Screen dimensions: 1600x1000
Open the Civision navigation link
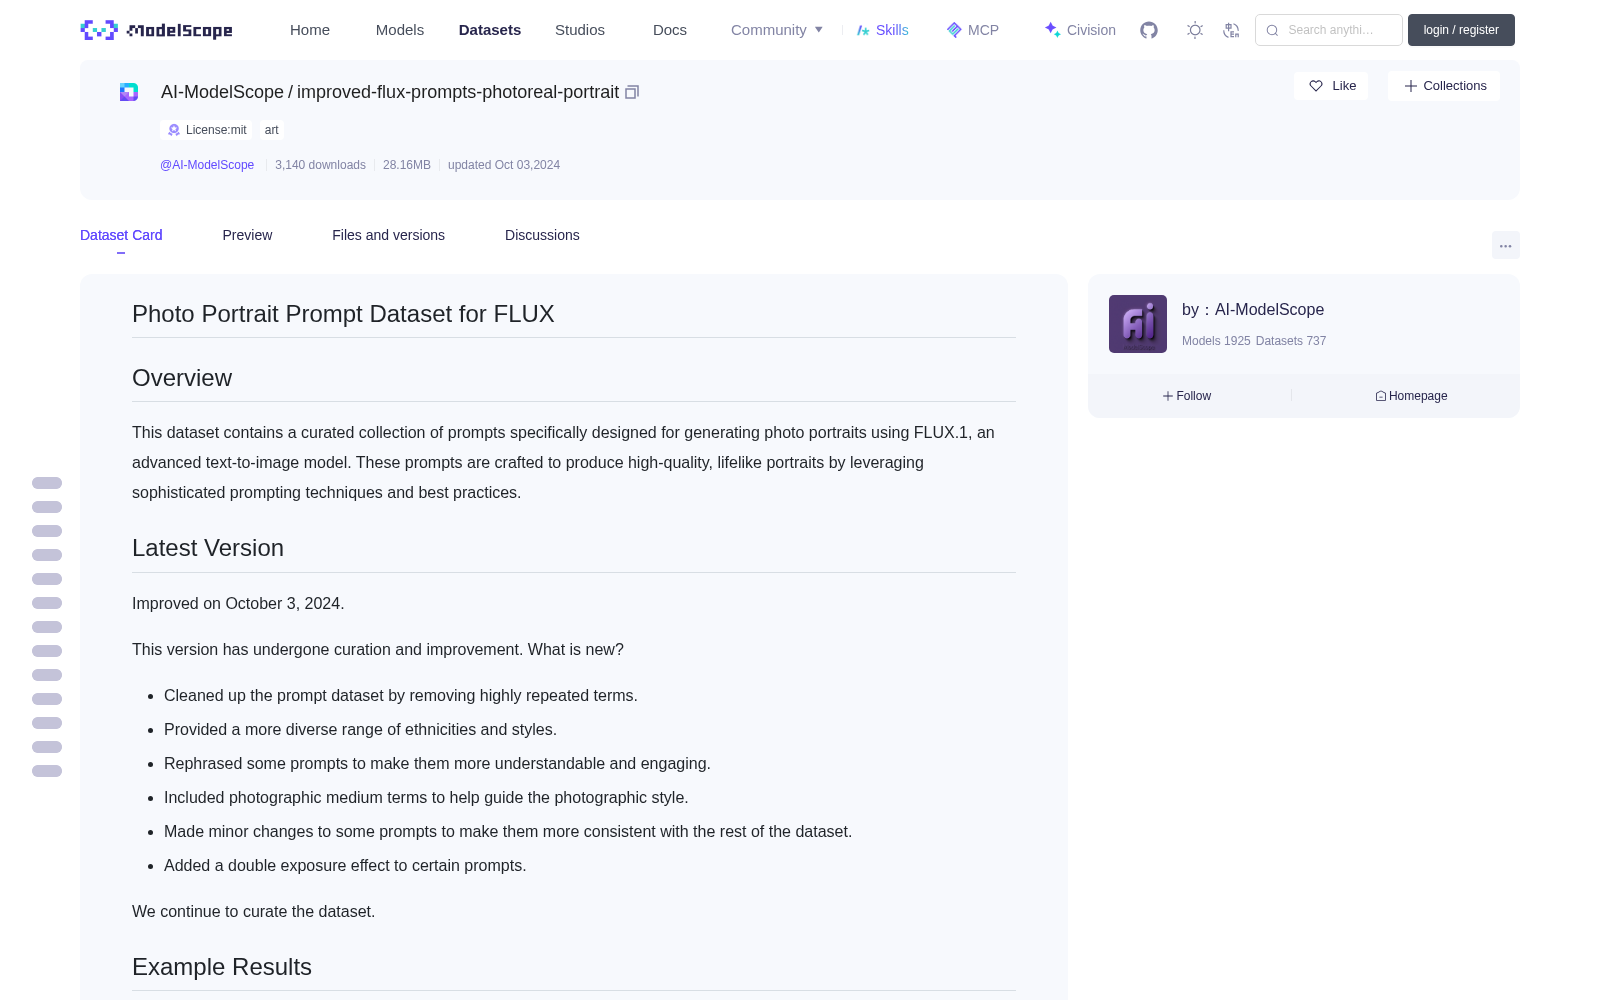1080,30
